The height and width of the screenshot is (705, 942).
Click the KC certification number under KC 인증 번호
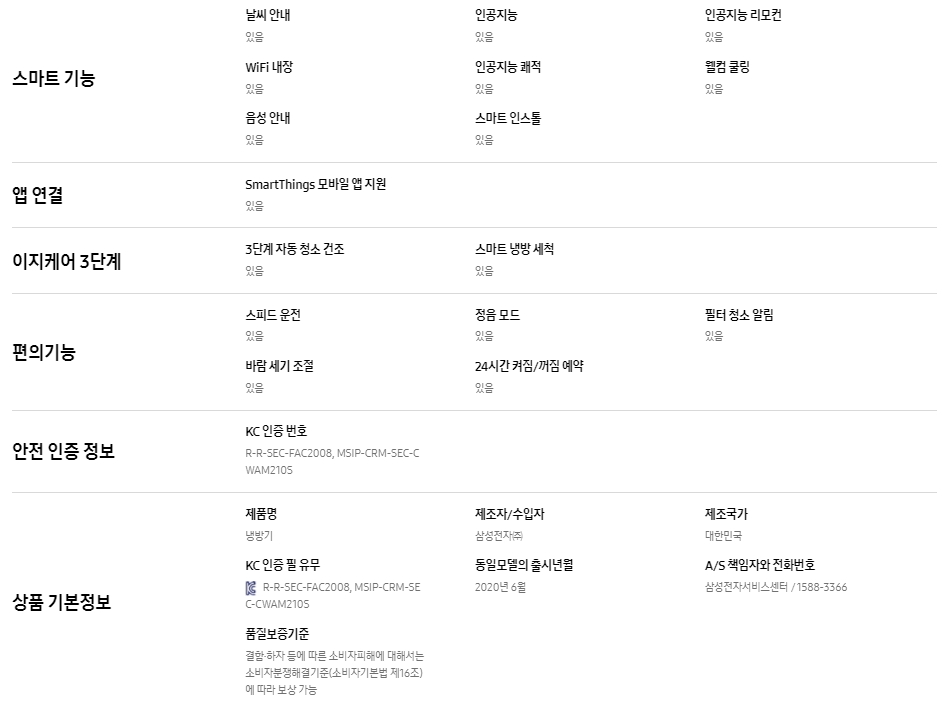332,461
